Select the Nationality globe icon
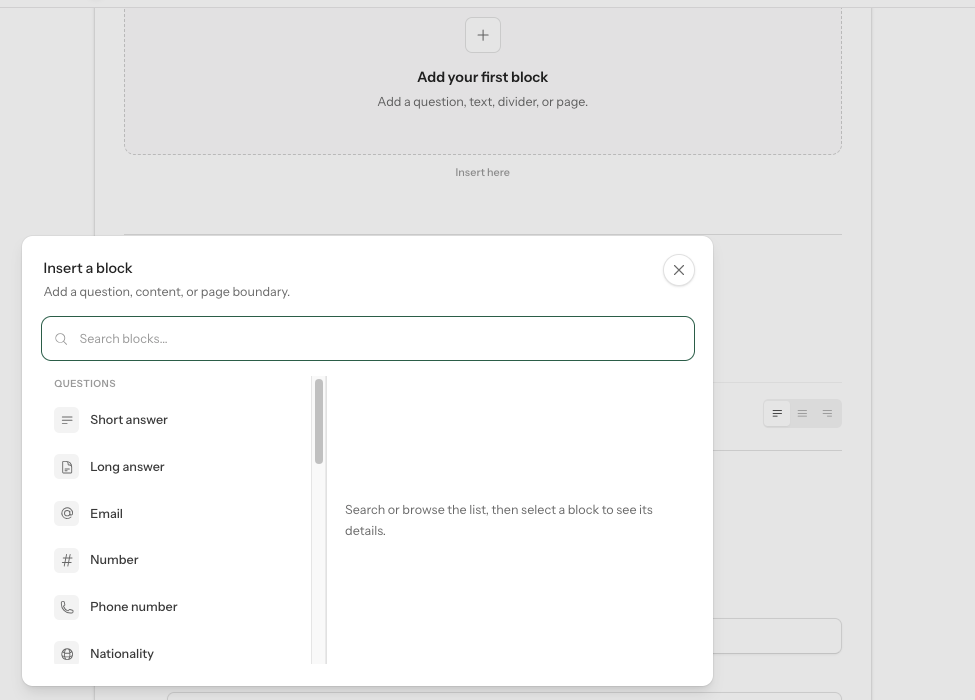Viewport: 975px width, 700px height. [x=67, y=653]
